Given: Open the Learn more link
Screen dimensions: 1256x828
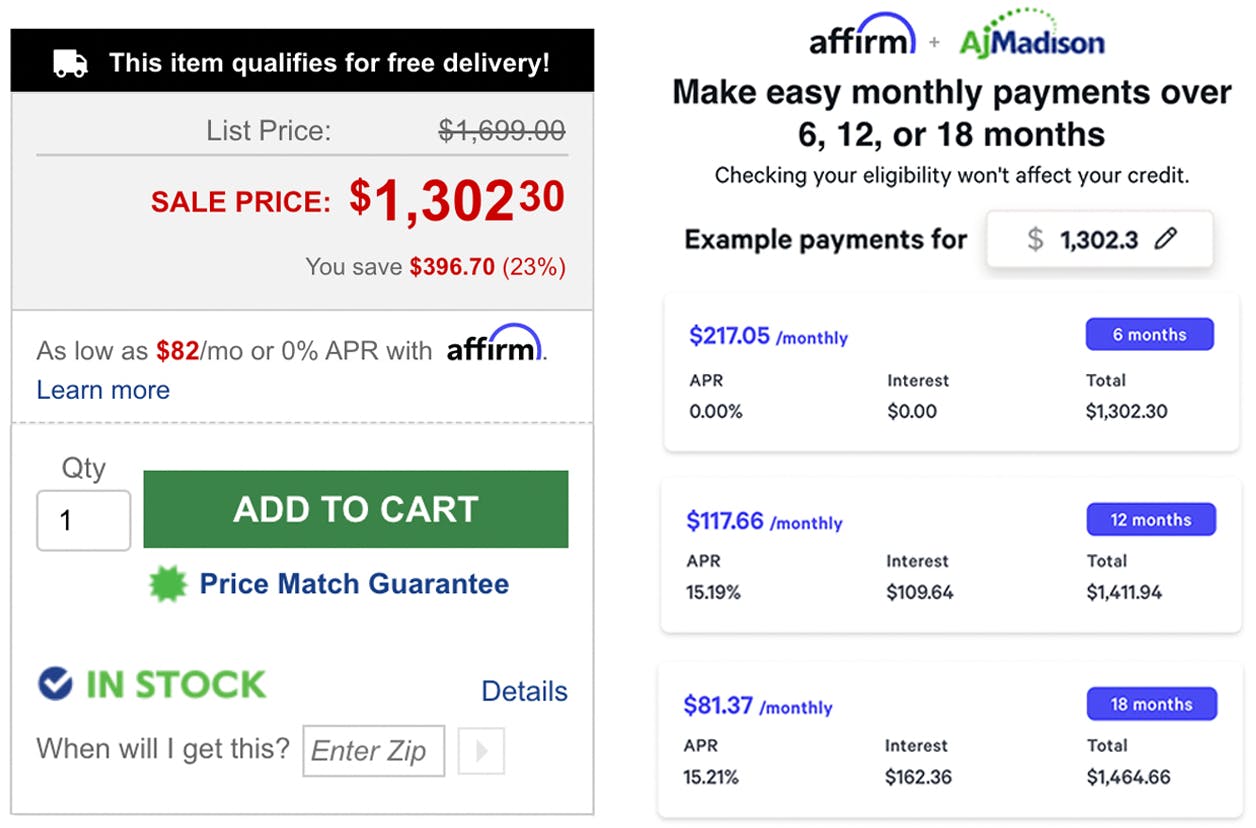Looking at the screenshot, I should click(103, 390).
